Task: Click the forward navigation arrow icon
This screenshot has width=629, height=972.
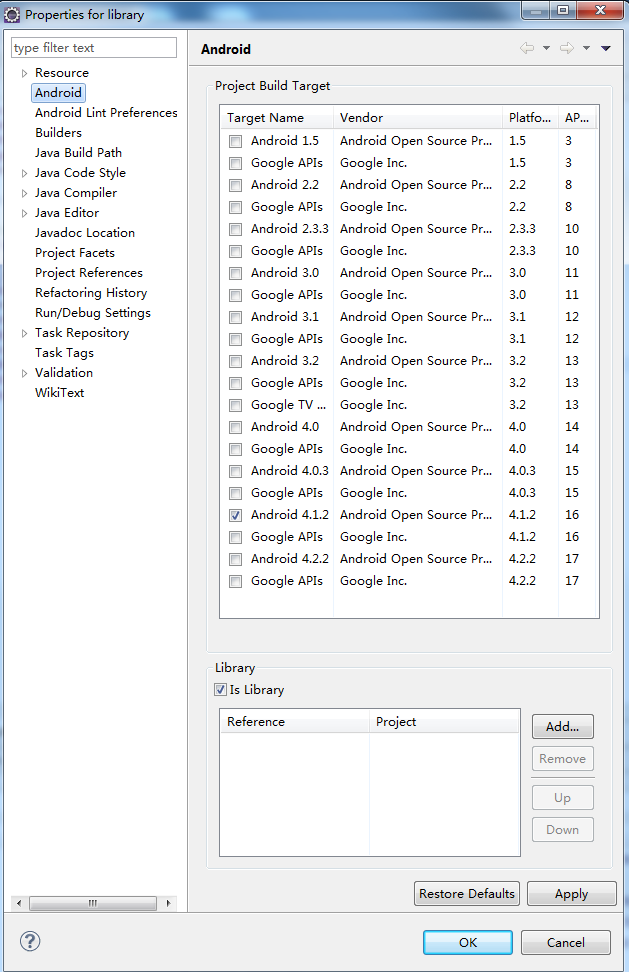Action: (x=566, y=48)
